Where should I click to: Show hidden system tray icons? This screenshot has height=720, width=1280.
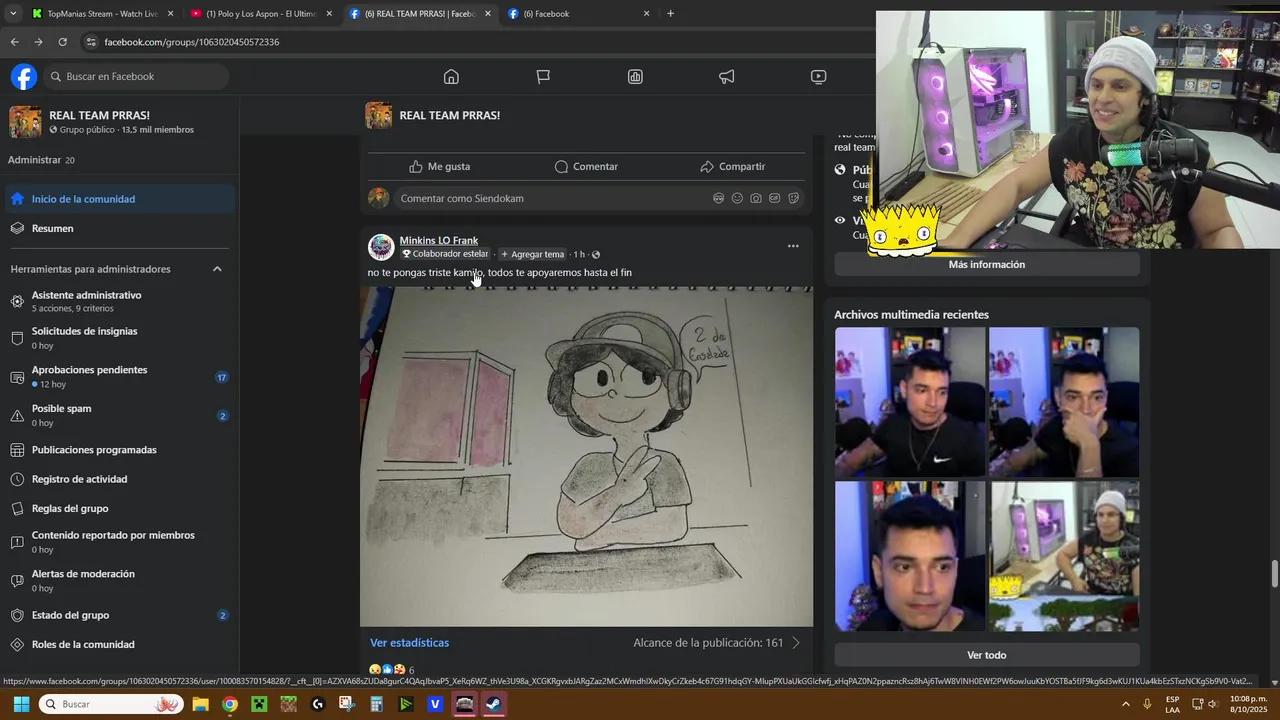pyautogui.click(x=1126, y=704)
